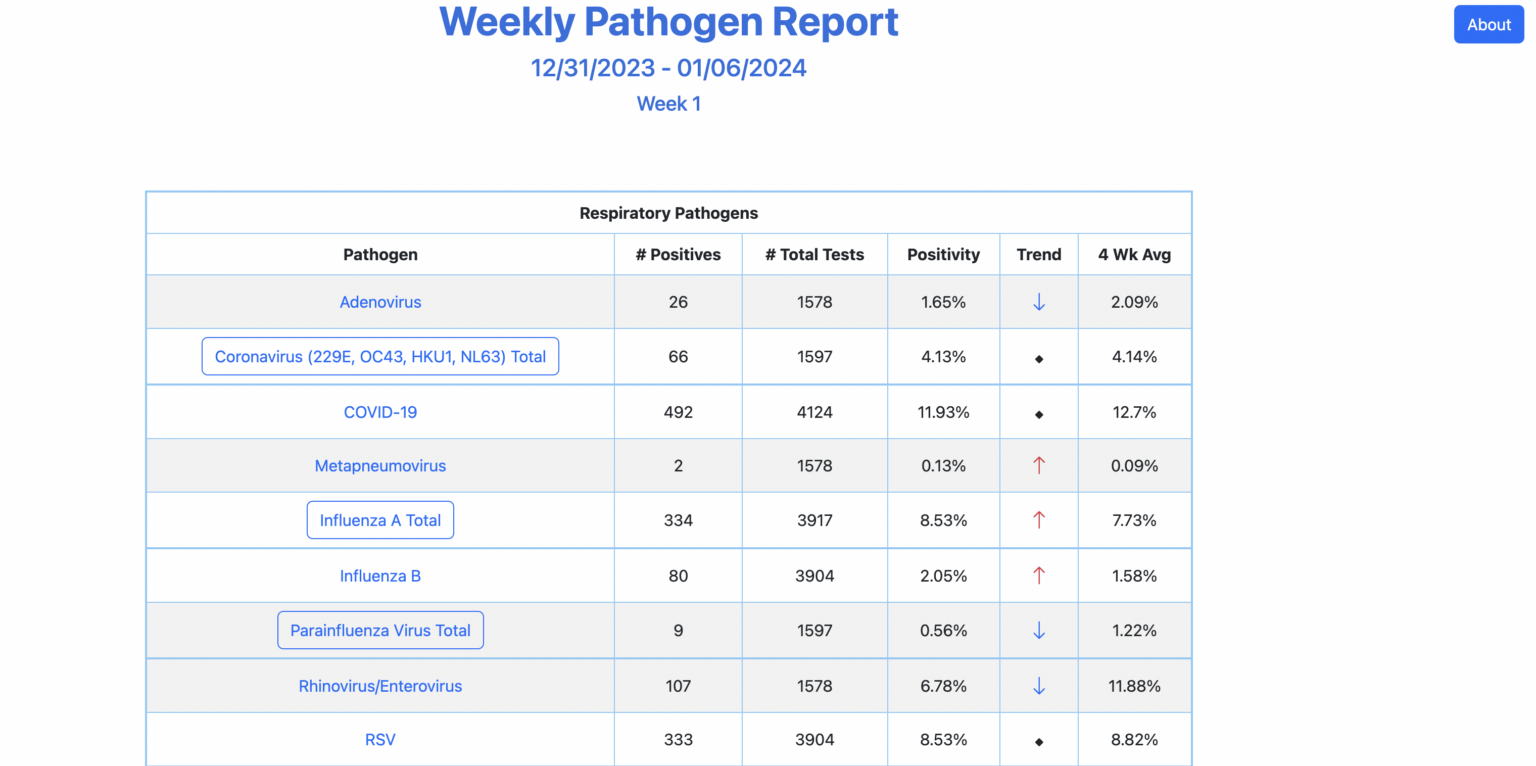Click the upward trend arrow for Metapneumovirus
This screenshot has width=1536, height=766.
(1038, 465)
